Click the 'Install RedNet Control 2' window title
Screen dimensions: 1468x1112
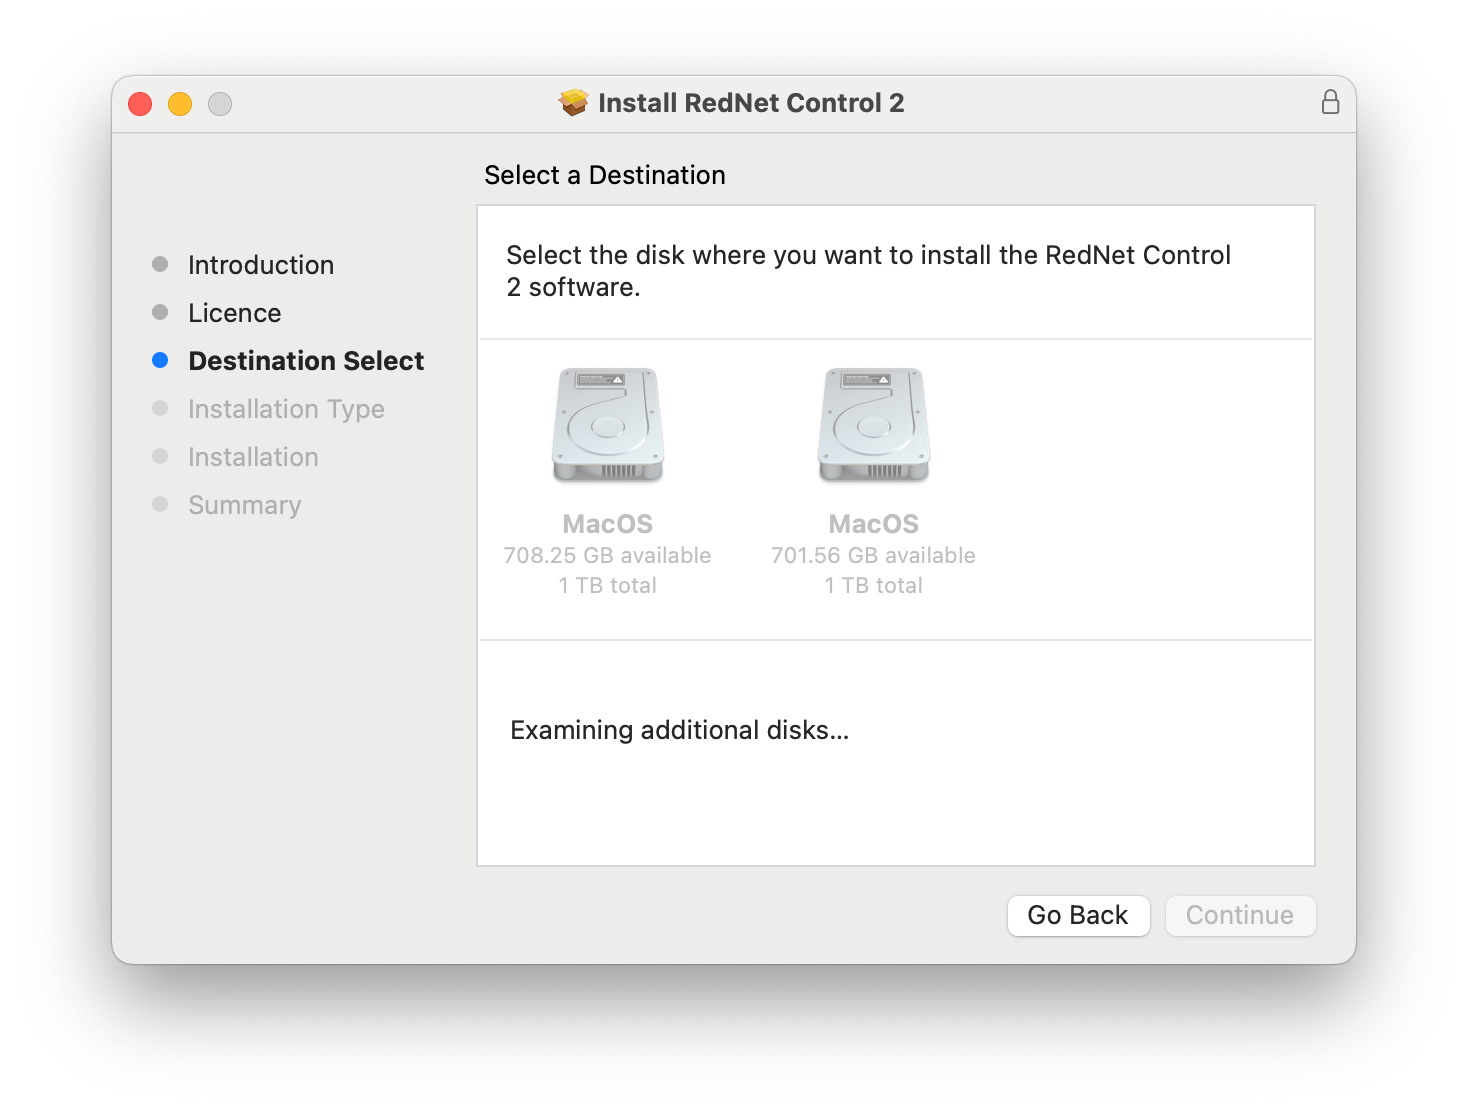pyautogui.click(x=751, y=103)
